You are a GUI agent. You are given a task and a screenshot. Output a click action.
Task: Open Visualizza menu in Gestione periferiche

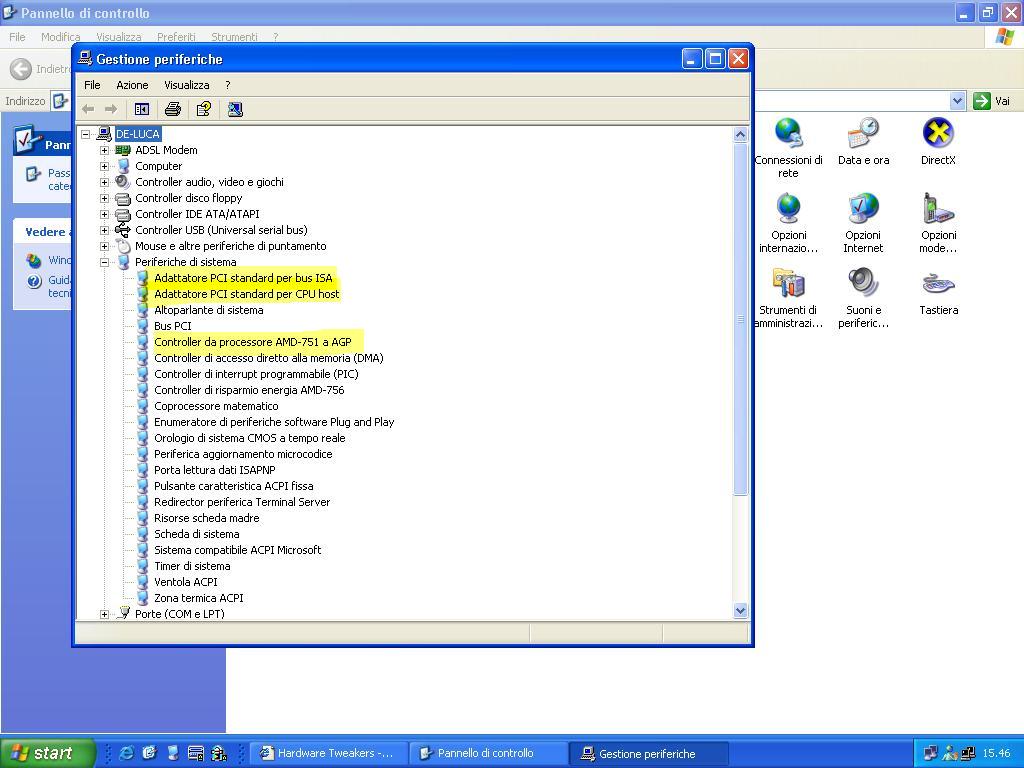pyautogui.click(x=187, y=85)
